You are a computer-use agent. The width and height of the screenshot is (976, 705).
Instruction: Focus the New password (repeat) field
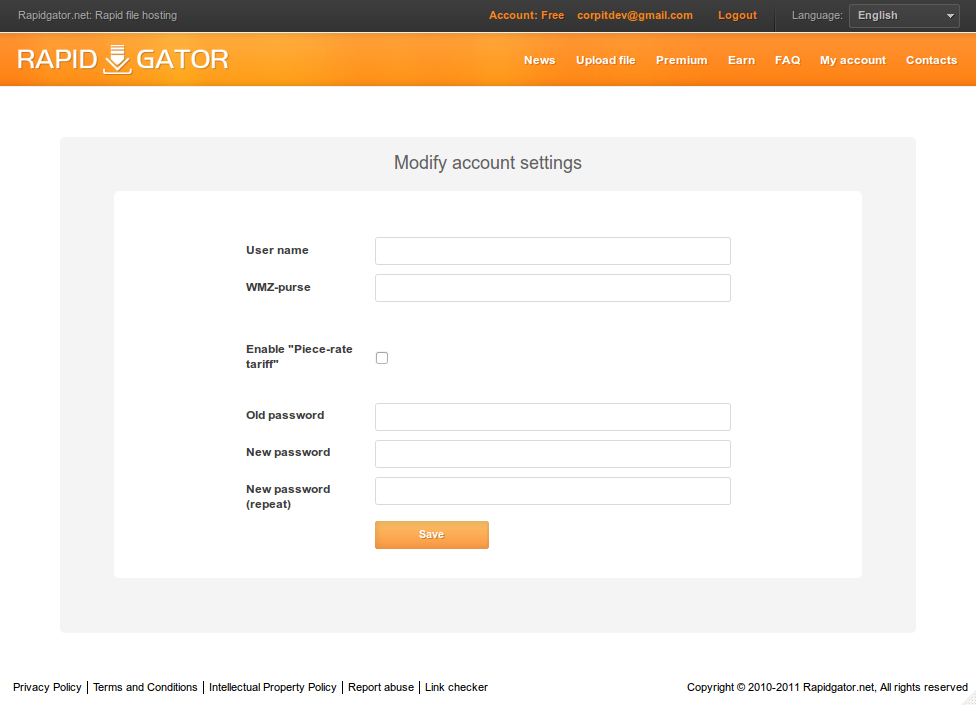coord(552,491)
